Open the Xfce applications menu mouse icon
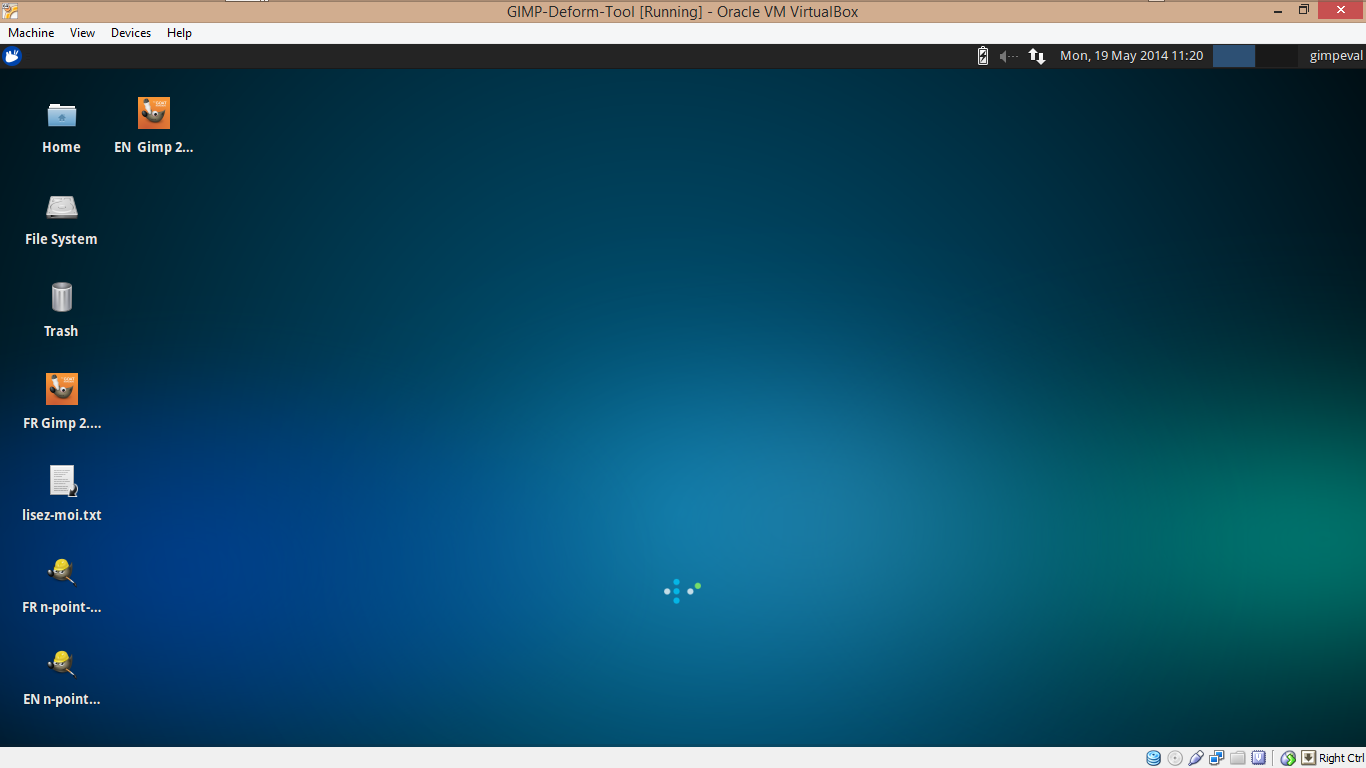This screenshot has width=1366, height=768. click(12, 56)
